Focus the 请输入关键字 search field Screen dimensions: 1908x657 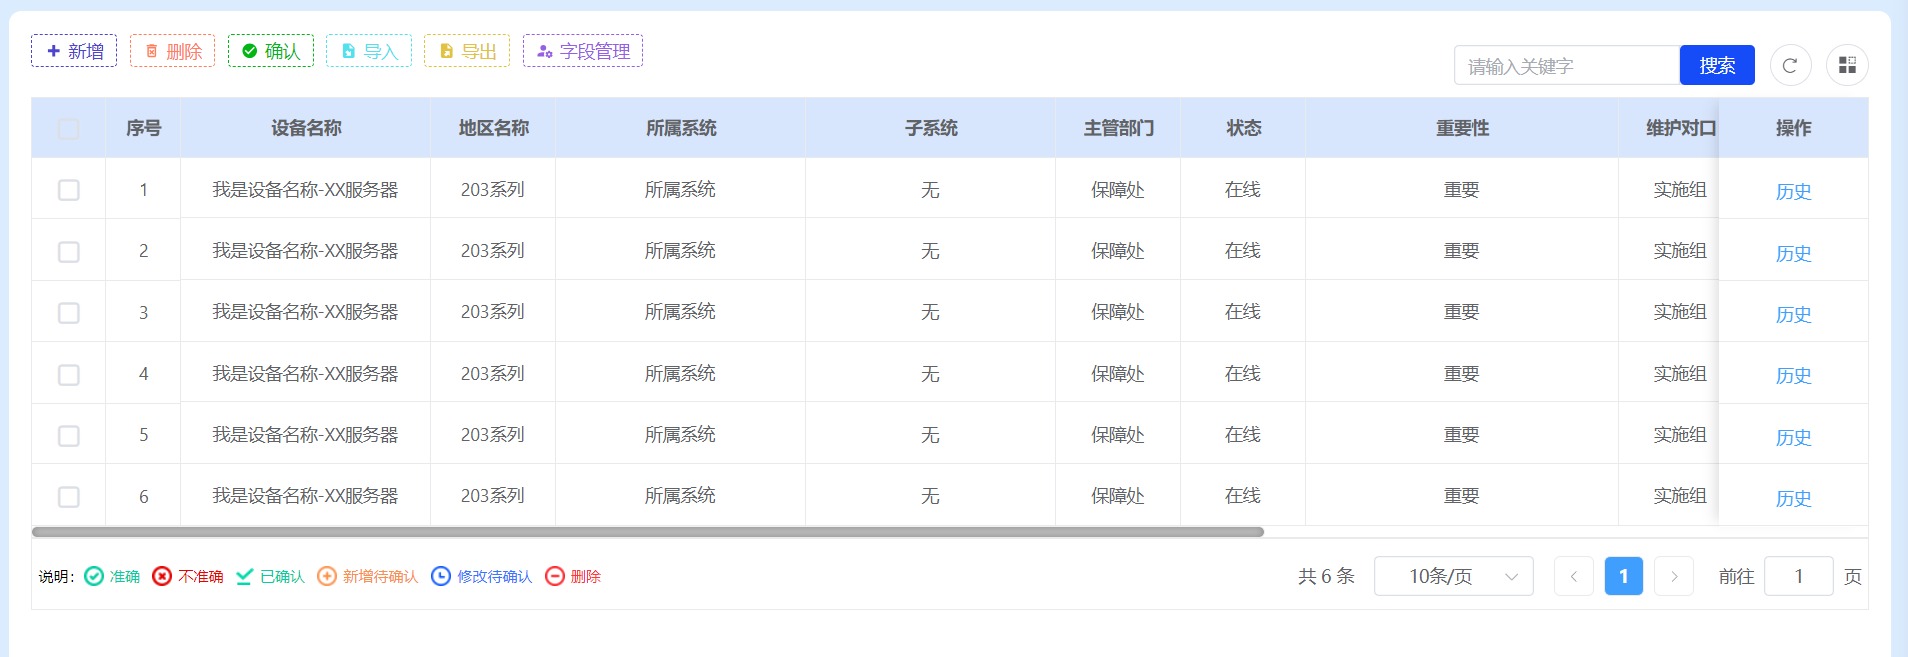coord(1567,65)
